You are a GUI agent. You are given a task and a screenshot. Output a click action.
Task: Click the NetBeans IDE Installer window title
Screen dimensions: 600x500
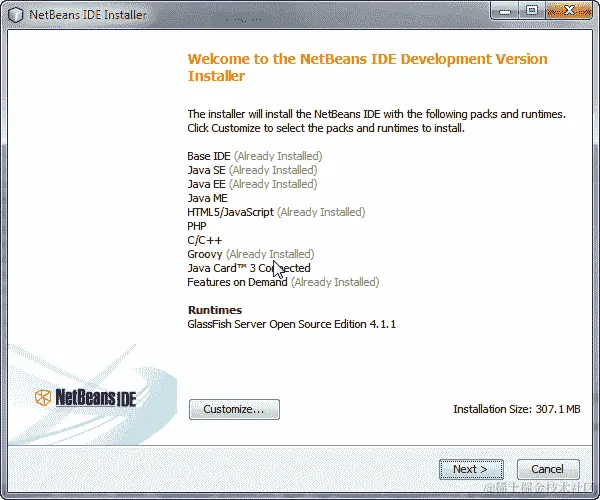(88, 15)
